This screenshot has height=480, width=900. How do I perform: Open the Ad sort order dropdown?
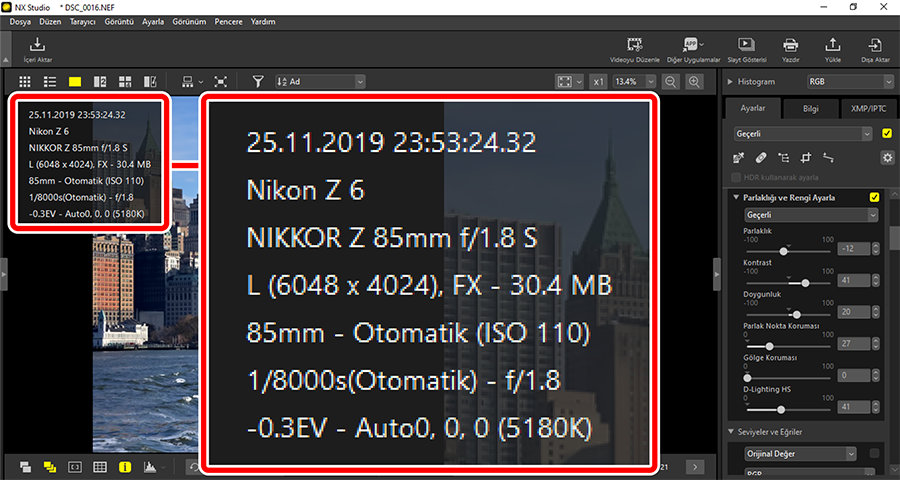tap(320, 82)
